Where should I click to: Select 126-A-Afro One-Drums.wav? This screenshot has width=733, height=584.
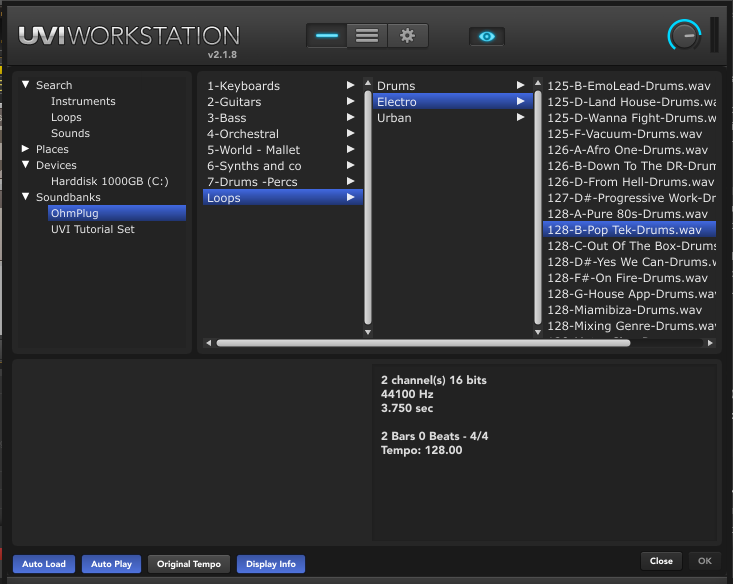(x=629, y=150)
